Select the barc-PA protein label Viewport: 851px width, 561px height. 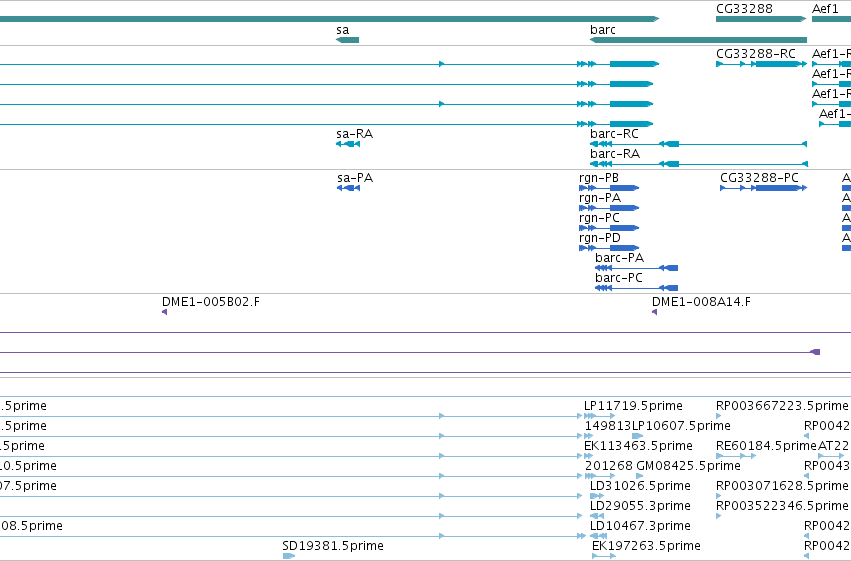(x=619, y=258)
